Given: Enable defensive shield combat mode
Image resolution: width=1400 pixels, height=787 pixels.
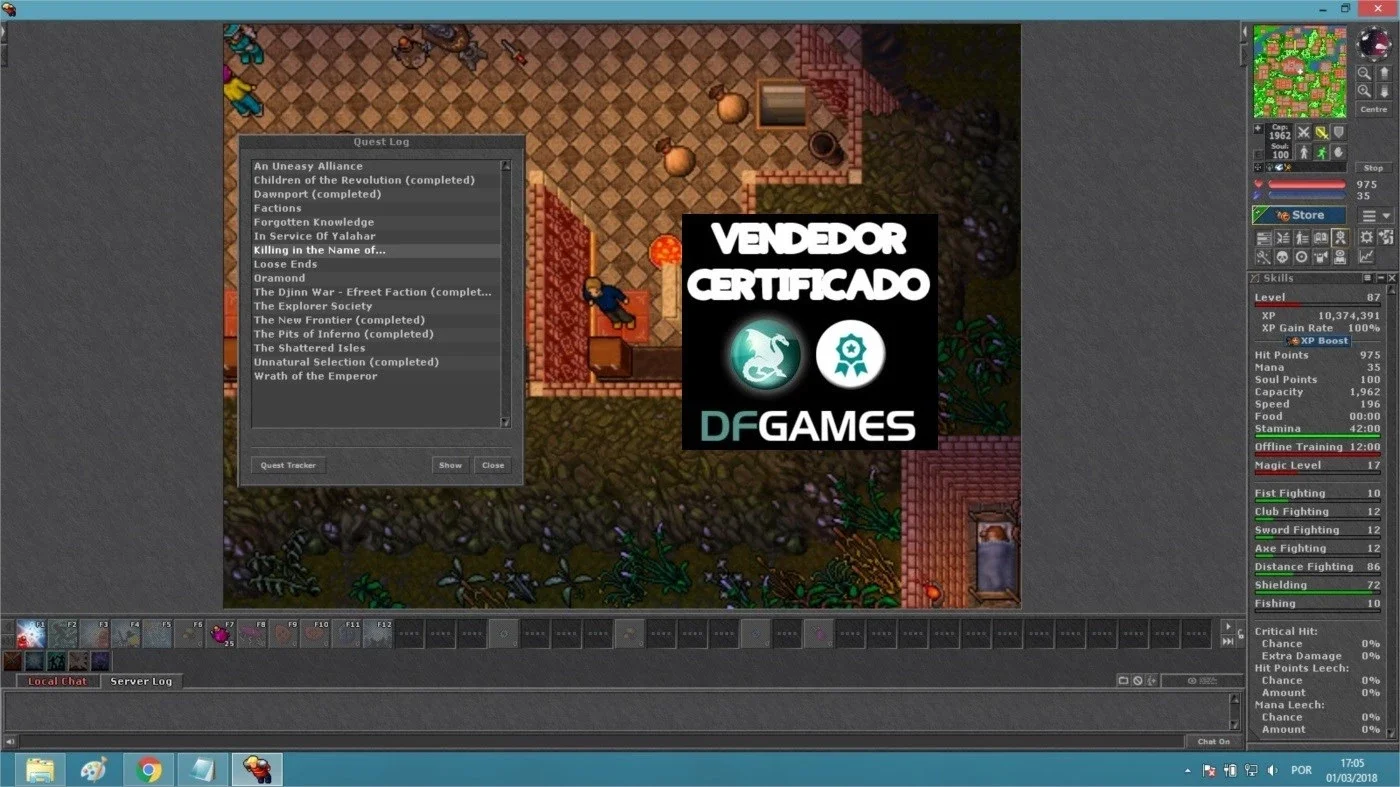Looking at the screenshot, I should tap(1339, 132).
